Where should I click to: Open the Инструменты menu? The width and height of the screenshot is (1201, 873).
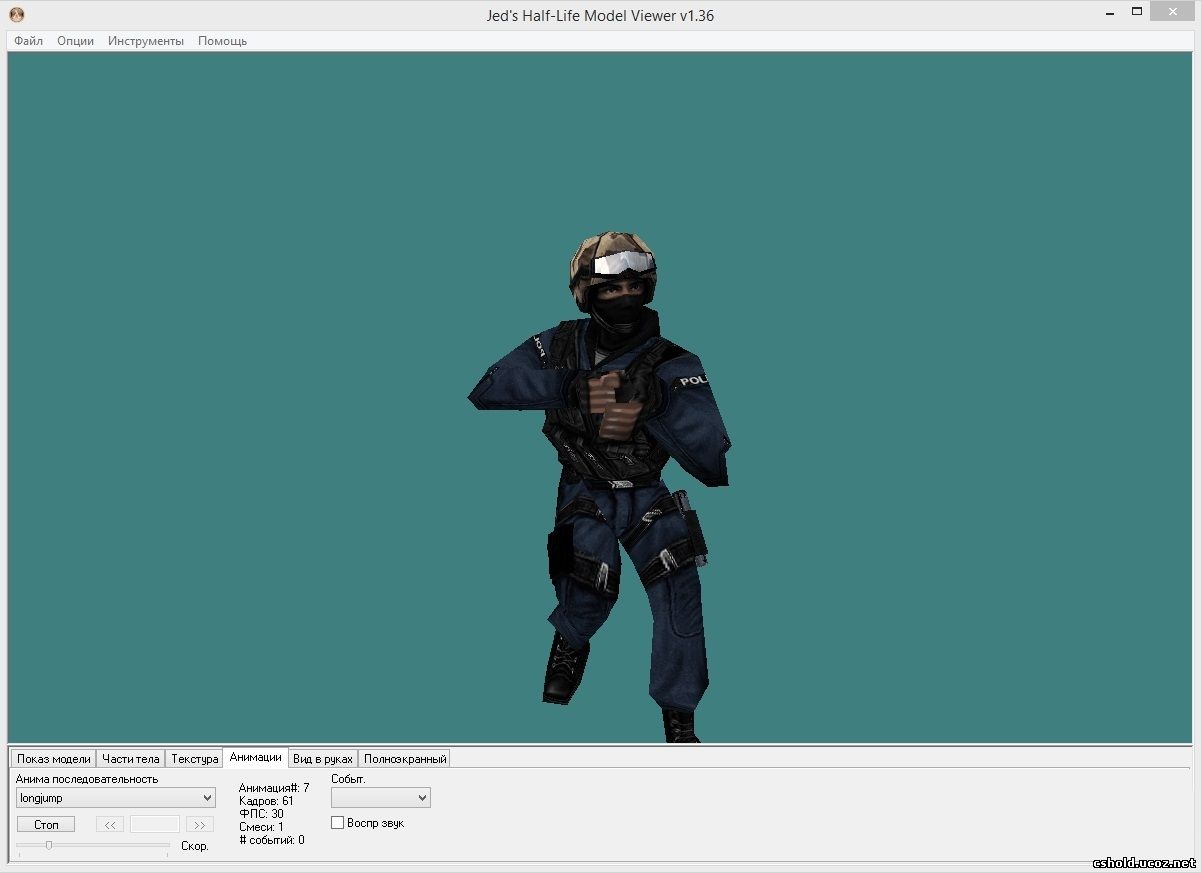coord(146,41)
